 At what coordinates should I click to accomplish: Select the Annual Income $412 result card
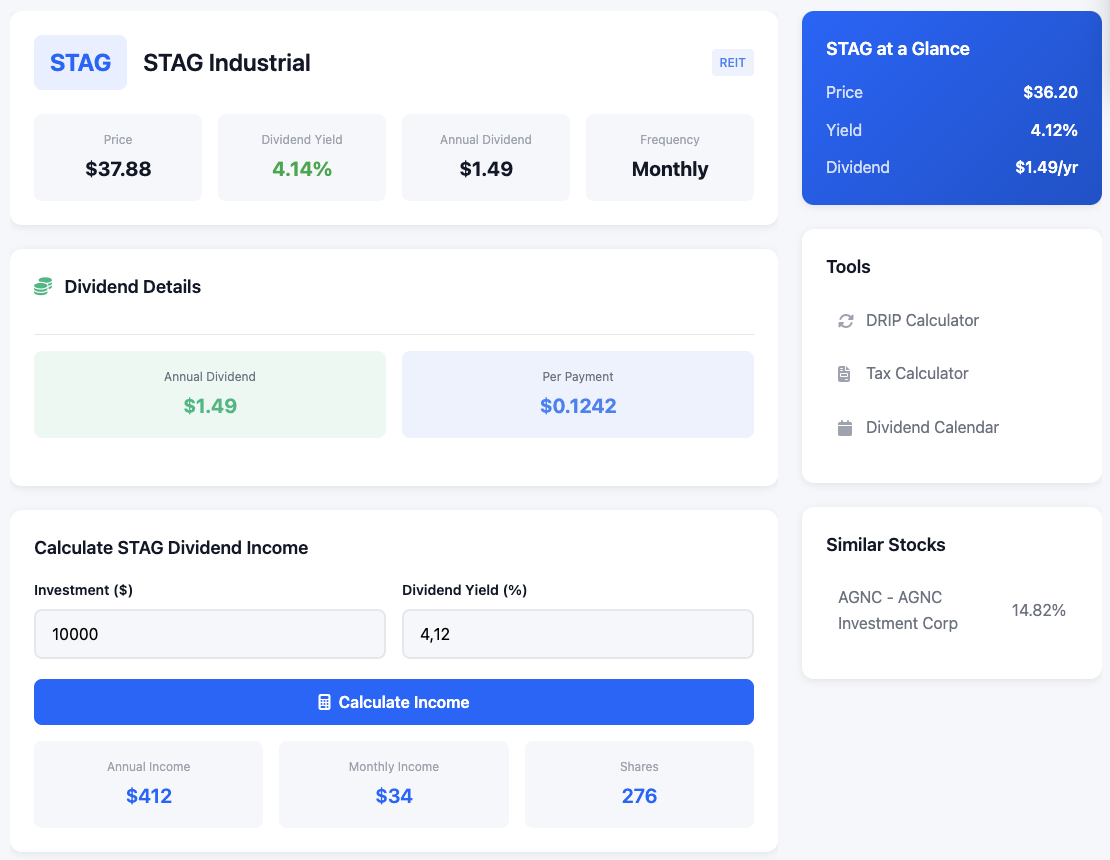[148, 784]
